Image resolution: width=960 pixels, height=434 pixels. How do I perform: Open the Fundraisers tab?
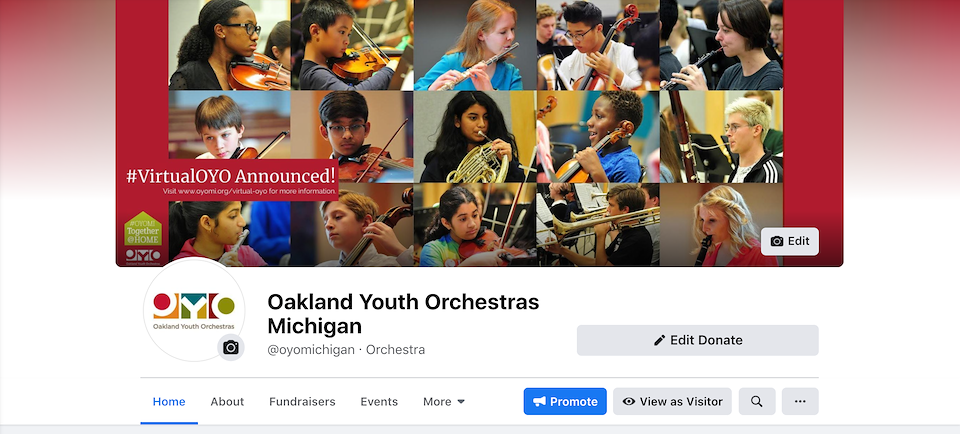[x=302, y=402]
